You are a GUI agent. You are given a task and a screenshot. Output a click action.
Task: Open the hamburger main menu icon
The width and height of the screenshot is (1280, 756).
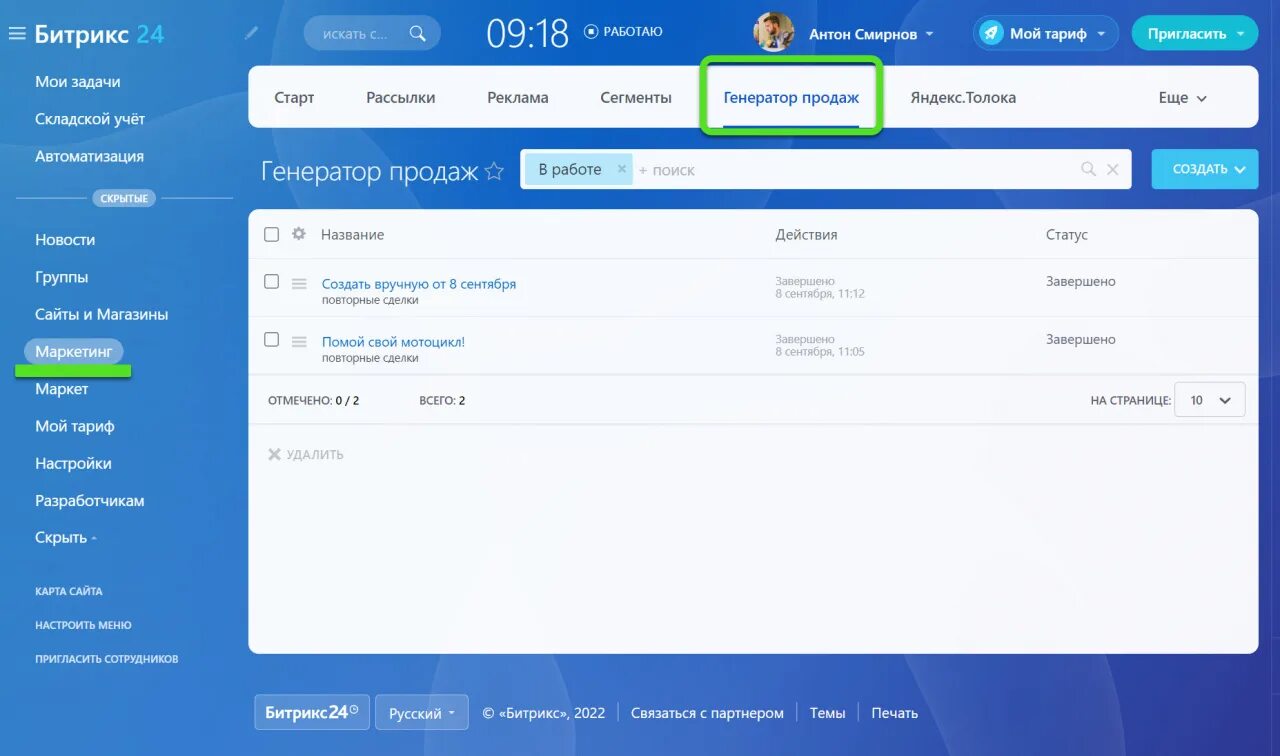16,34
